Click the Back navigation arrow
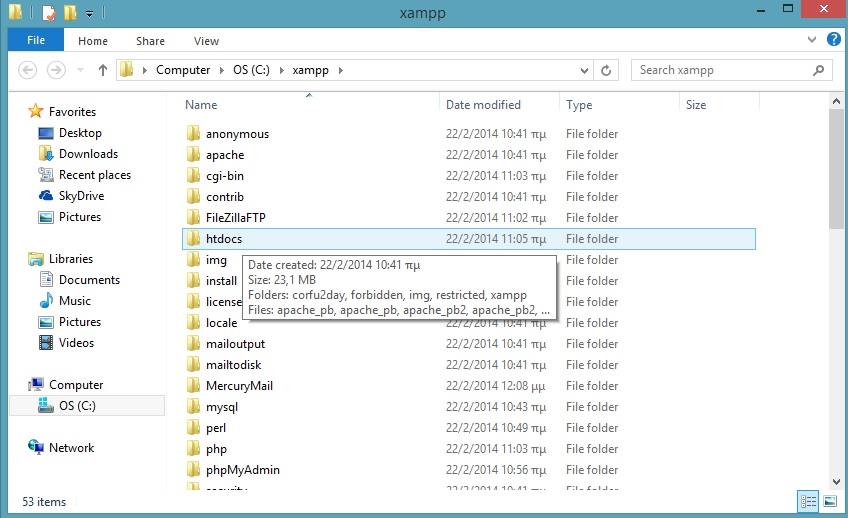The image size is (848, 518). [x=28, y=70]
